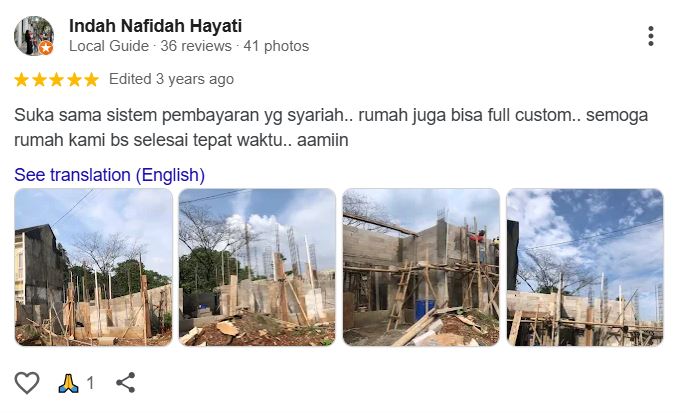Open the second photo showing rebar columns
Screen dimensions: 686x413
coord(257,267)
